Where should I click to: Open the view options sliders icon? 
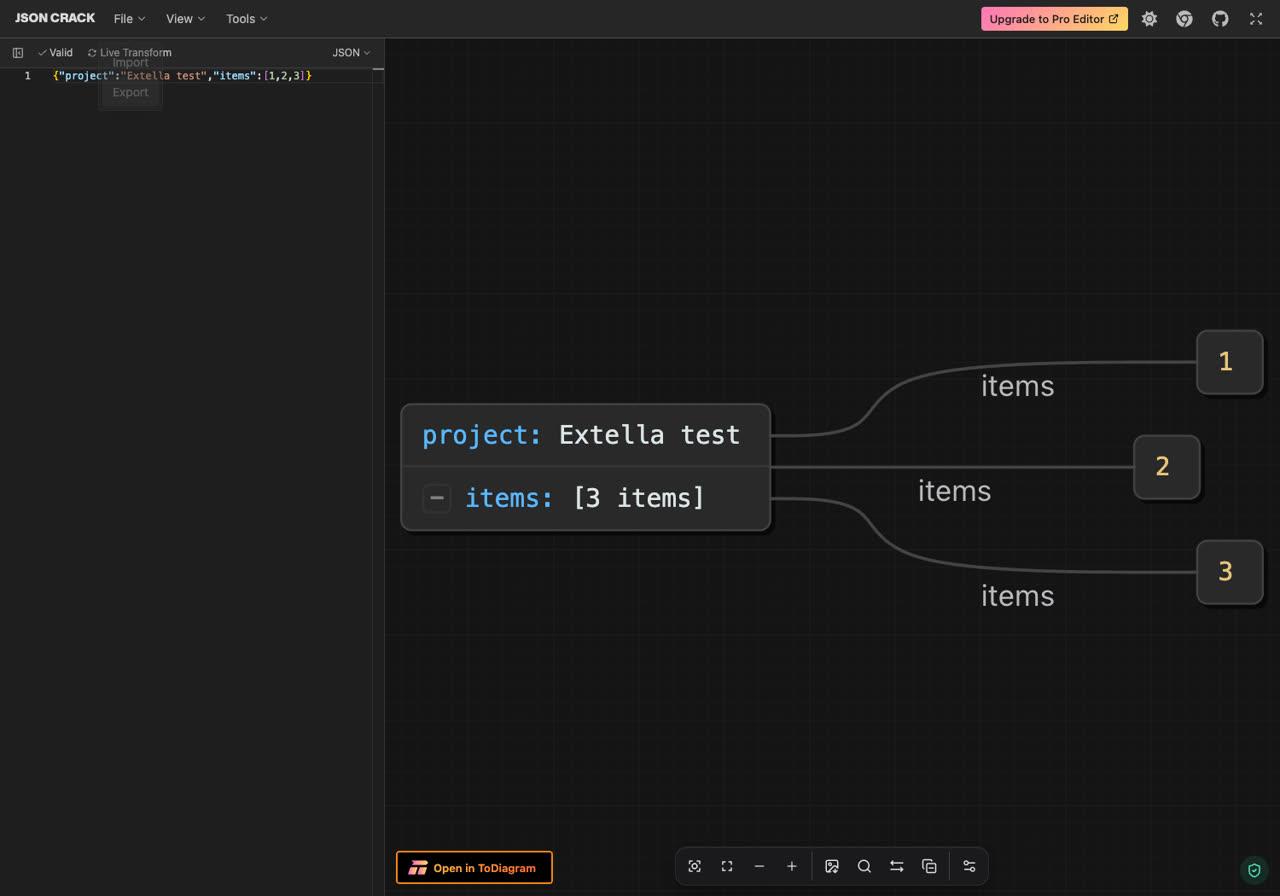[x=969, y=866]
